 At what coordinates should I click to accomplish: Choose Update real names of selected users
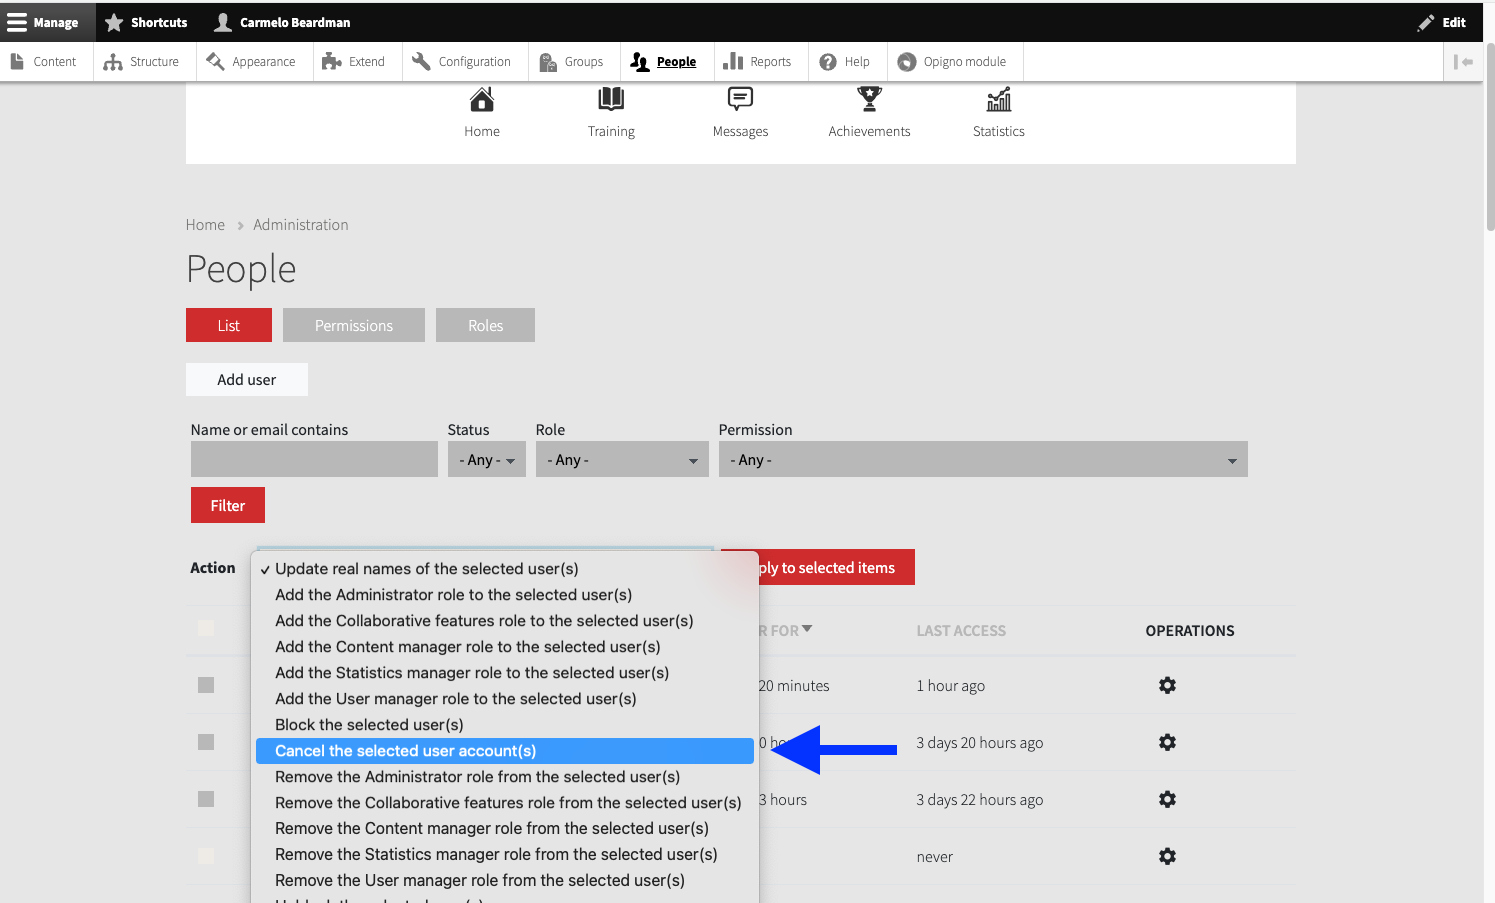(x=505, y=569)
